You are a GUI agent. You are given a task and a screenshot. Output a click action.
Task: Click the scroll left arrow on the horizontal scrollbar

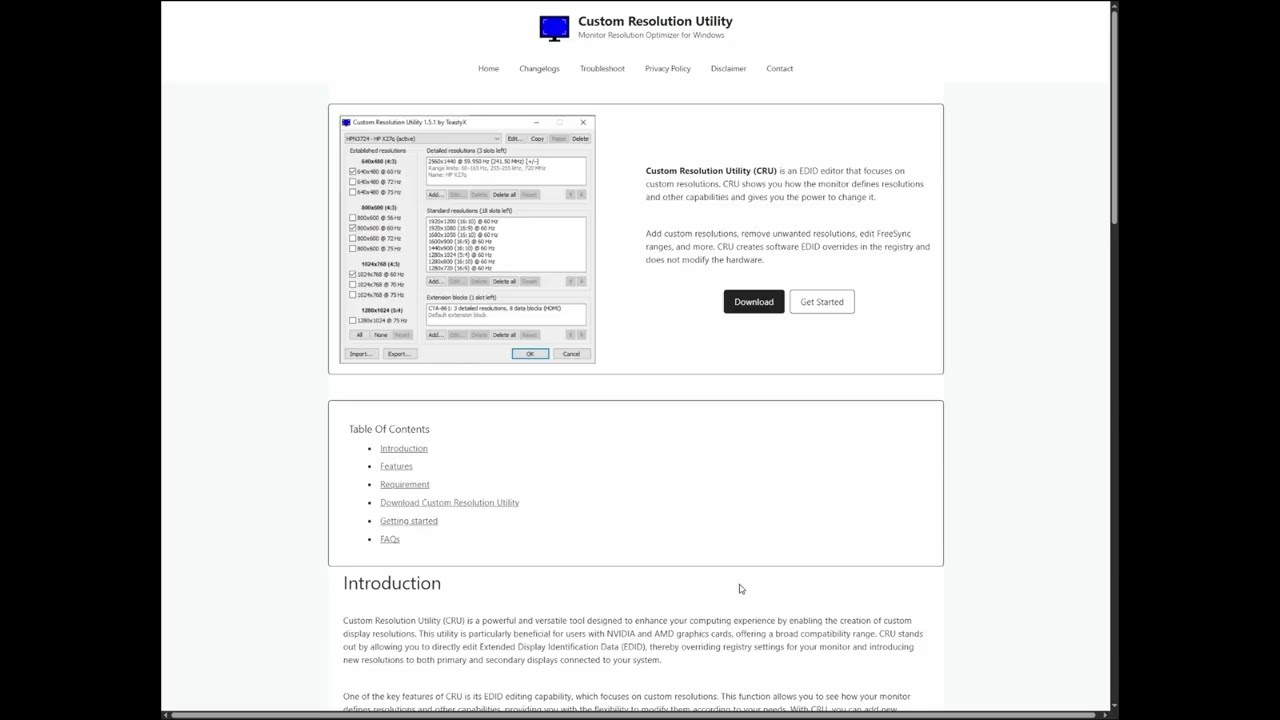(166, 714)
